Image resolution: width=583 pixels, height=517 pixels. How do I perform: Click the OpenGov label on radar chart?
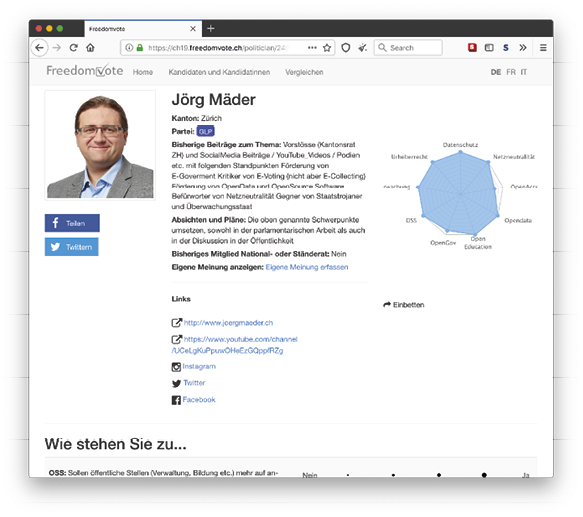click(x=443, y=243)
